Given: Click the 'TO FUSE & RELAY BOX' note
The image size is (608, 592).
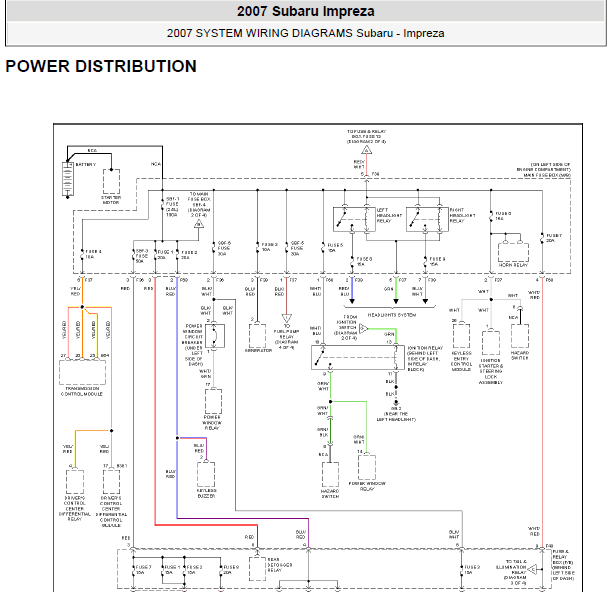Looking at the screenshot, I should point(366,137).
